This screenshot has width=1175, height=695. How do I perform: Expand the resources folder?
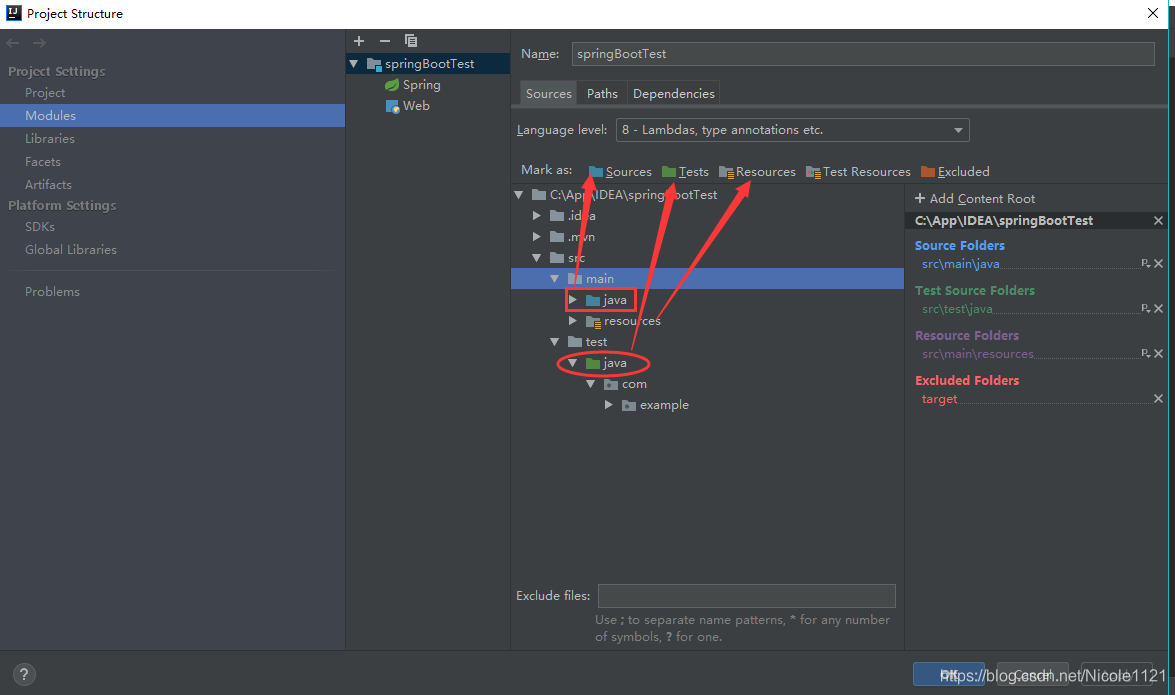coord(573,321)
